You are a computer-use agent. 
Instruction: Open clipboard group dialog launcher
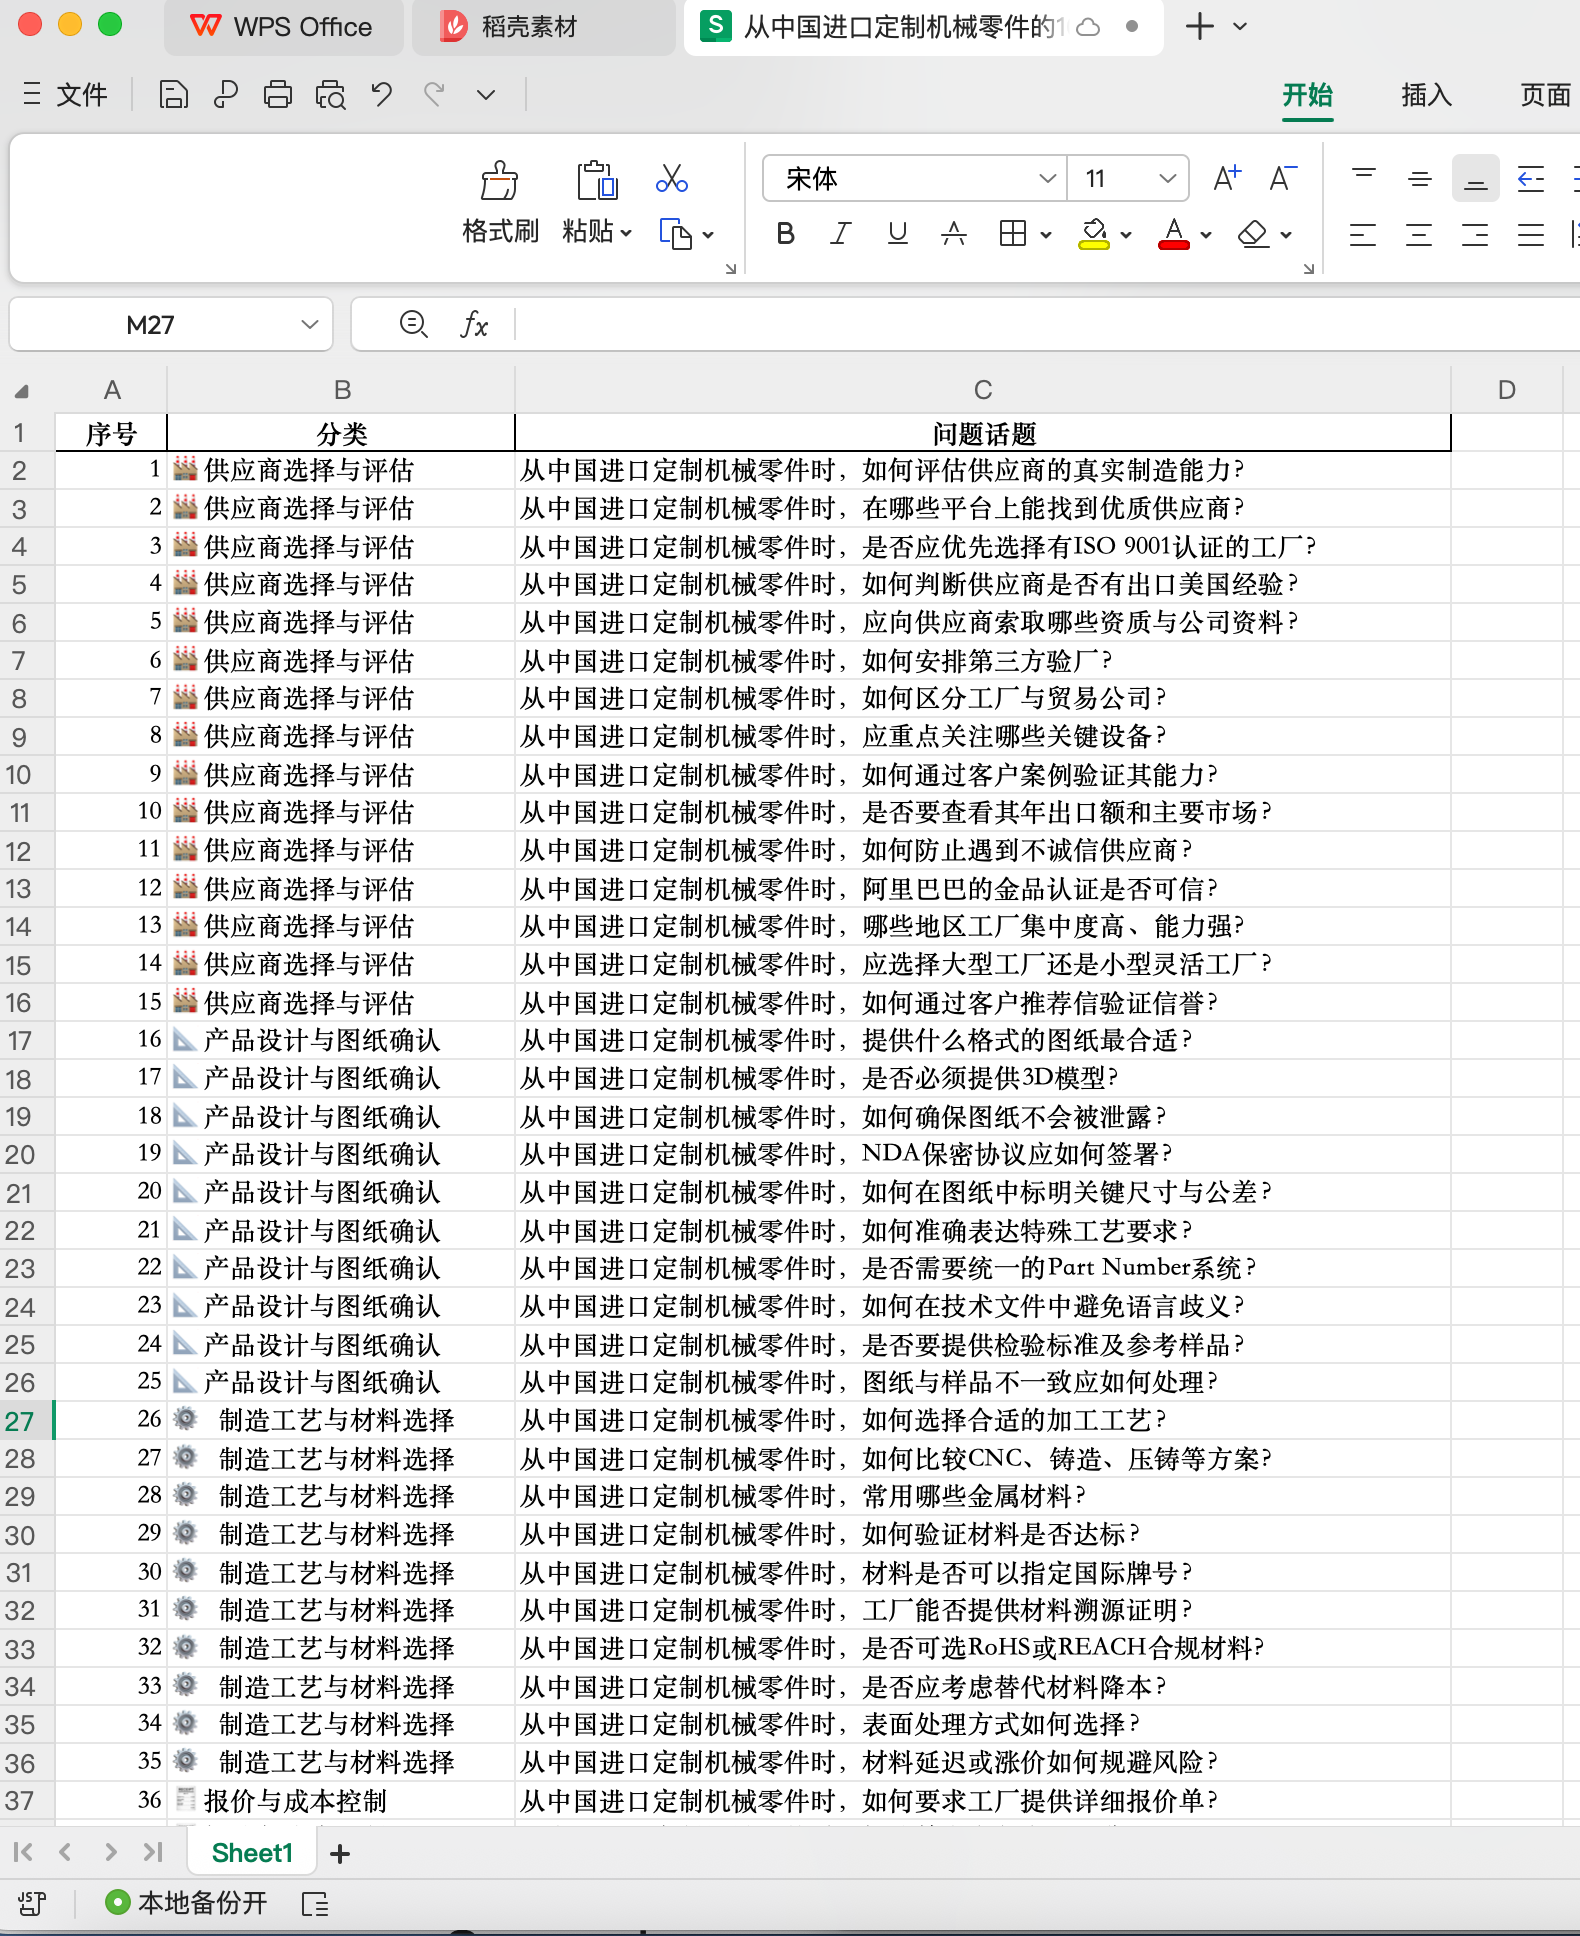click(x=731, y=268)
